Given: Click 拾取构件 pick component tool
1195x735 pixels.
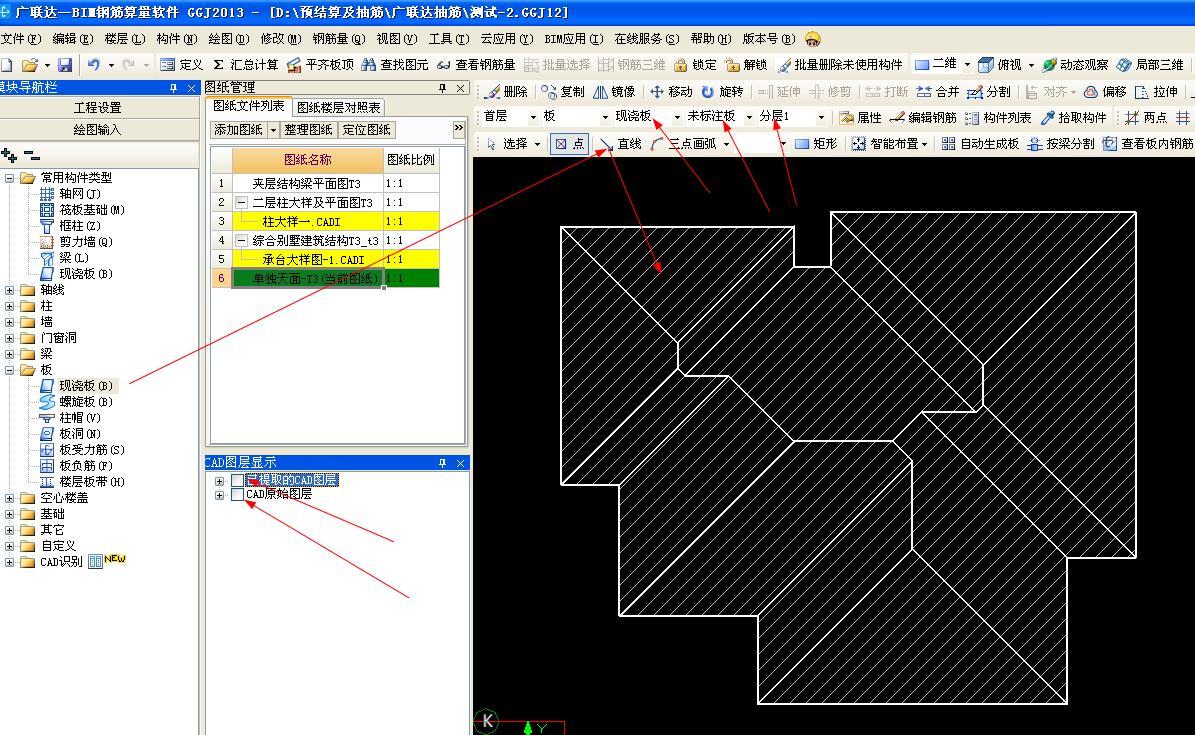Looking at the screenshot, I should [x=1074, y=117].
